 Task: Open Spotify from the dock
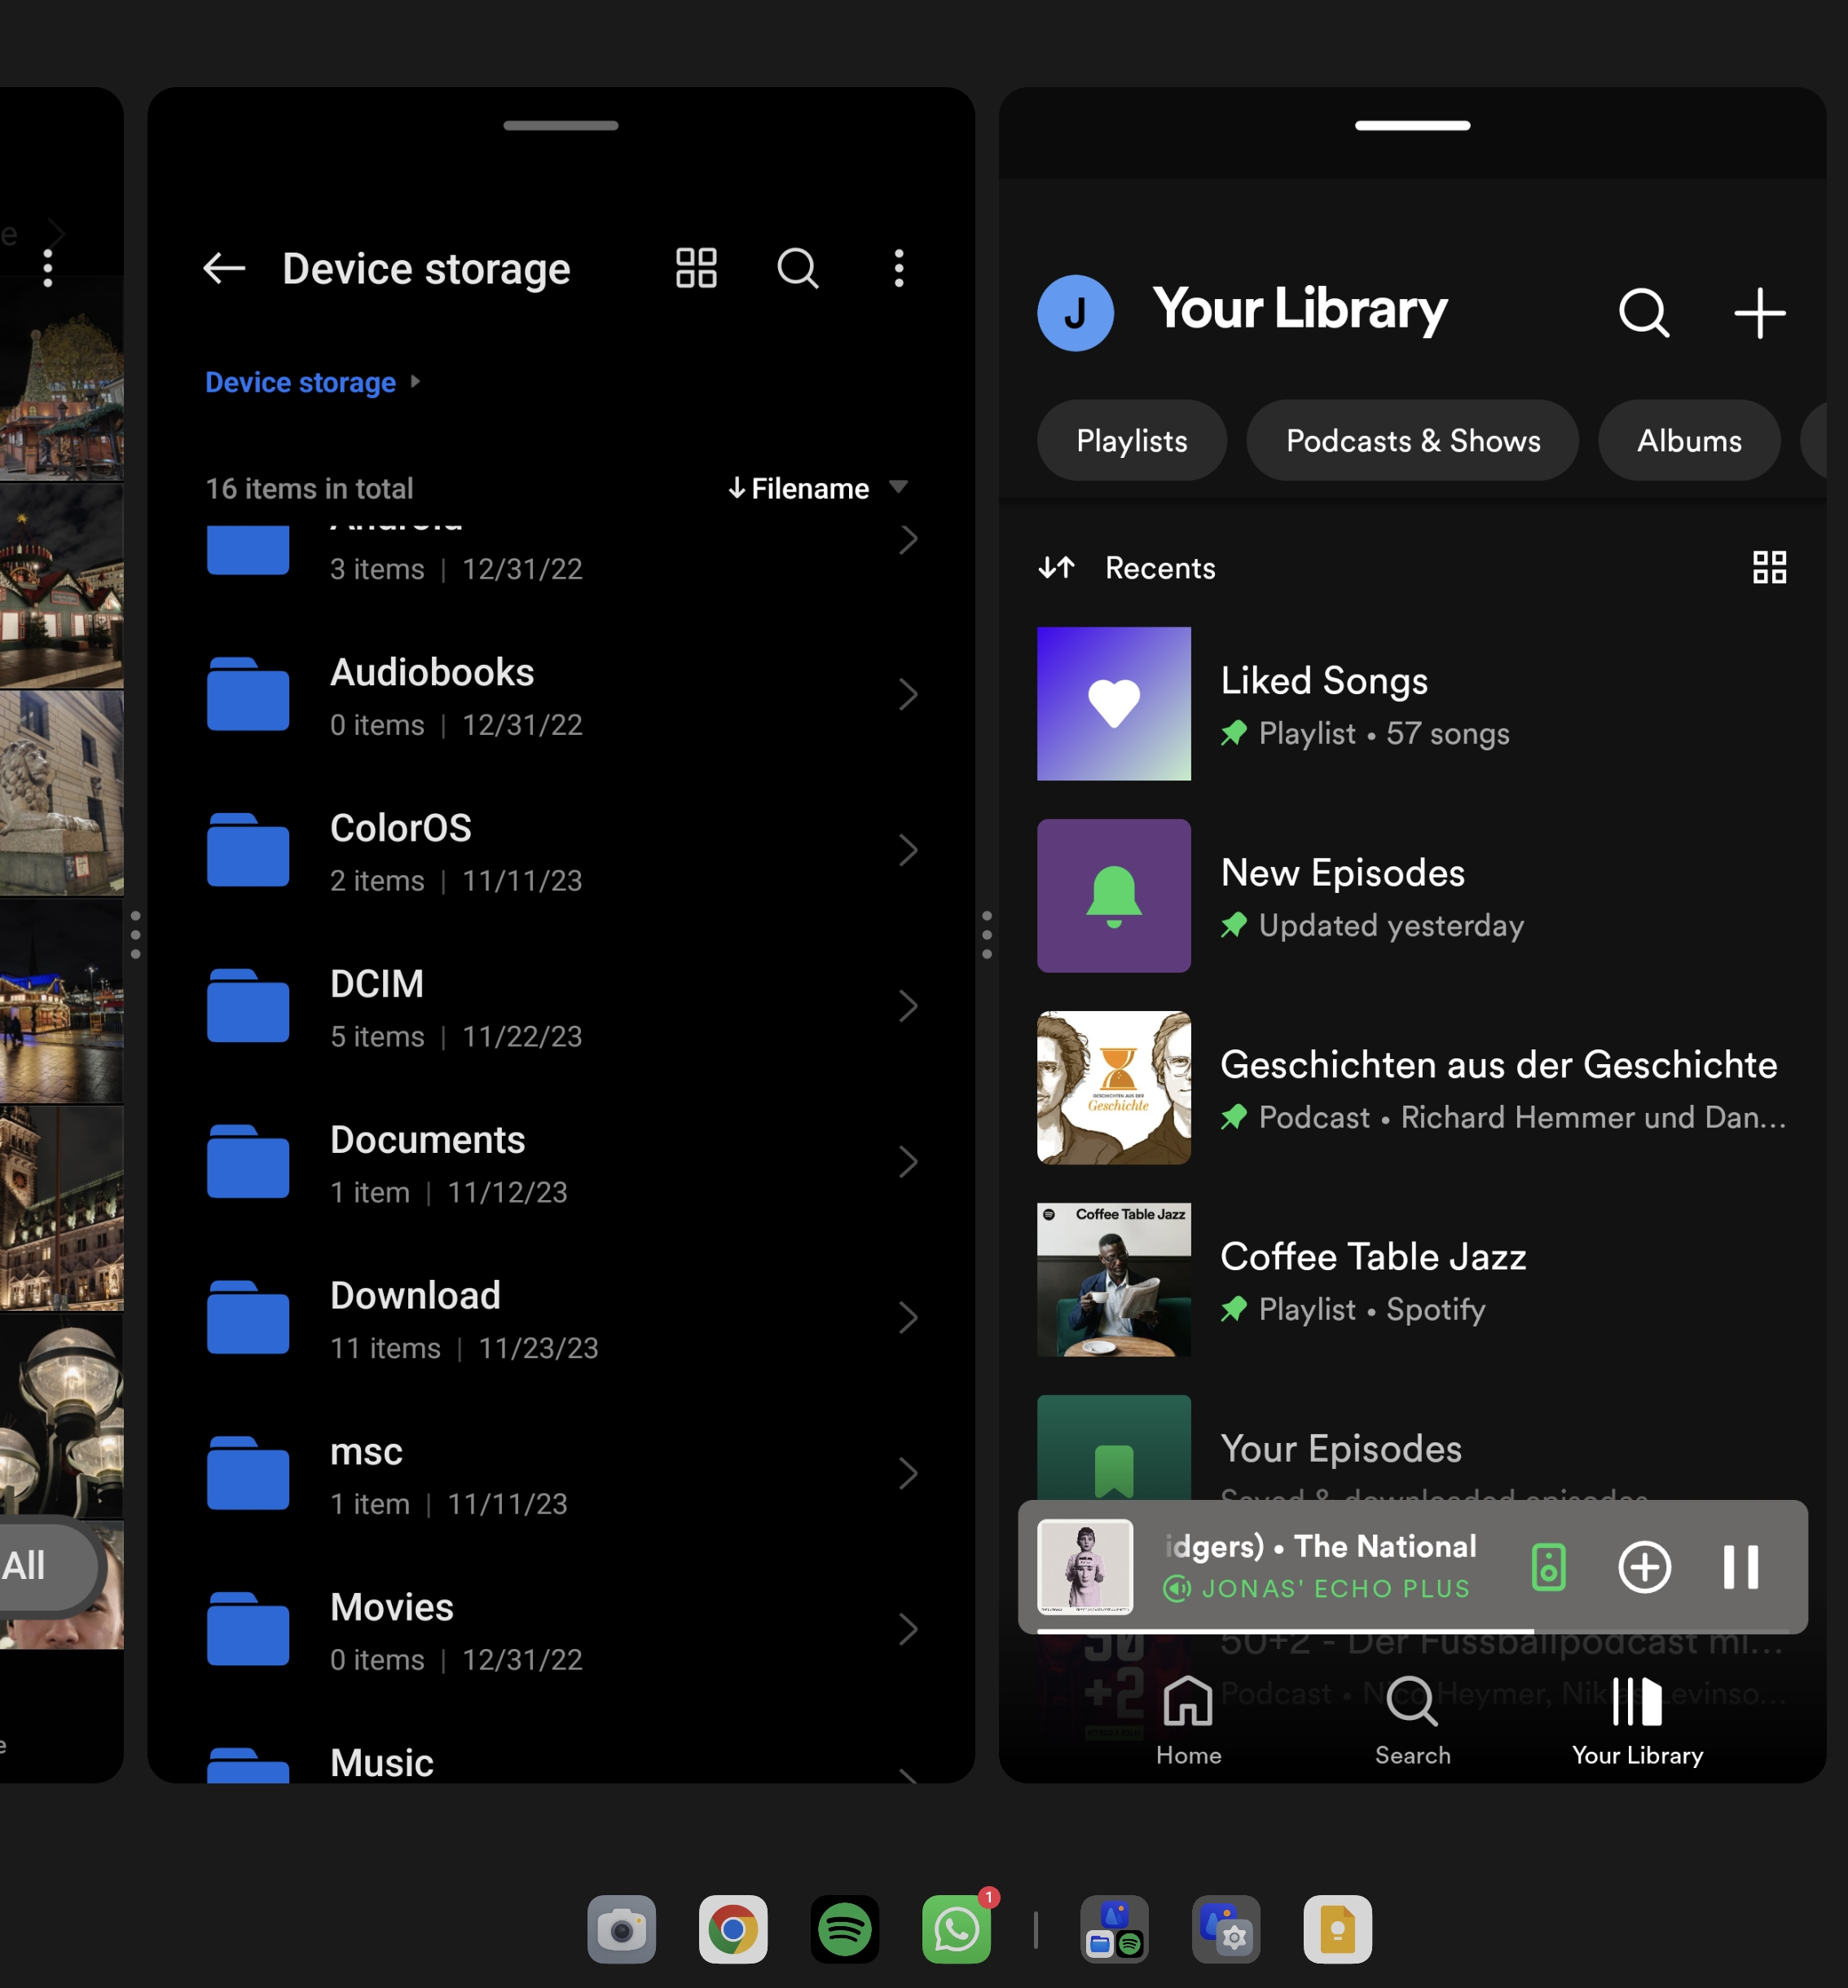point(845,1929)
